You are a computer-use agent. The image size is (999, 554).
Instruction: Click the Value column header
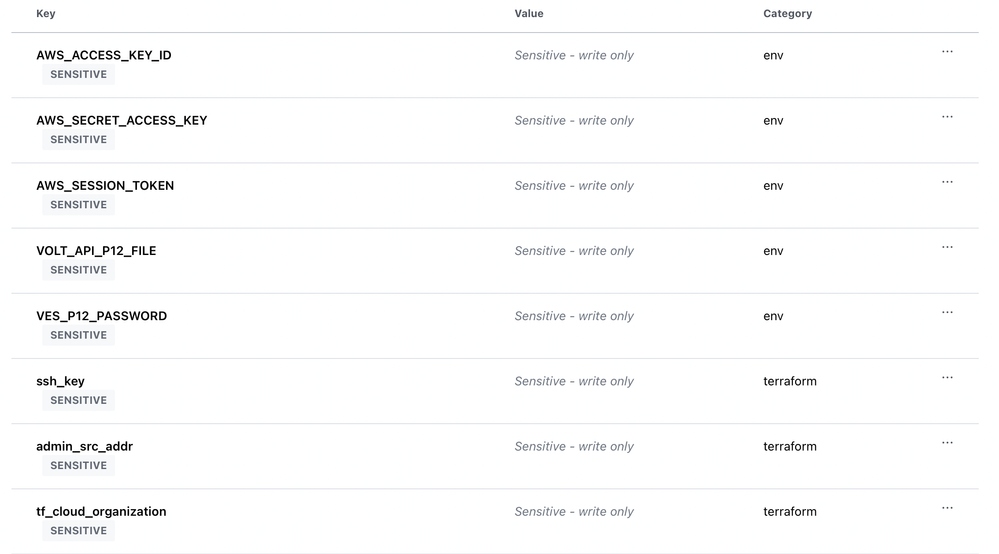tap(529, 14)
